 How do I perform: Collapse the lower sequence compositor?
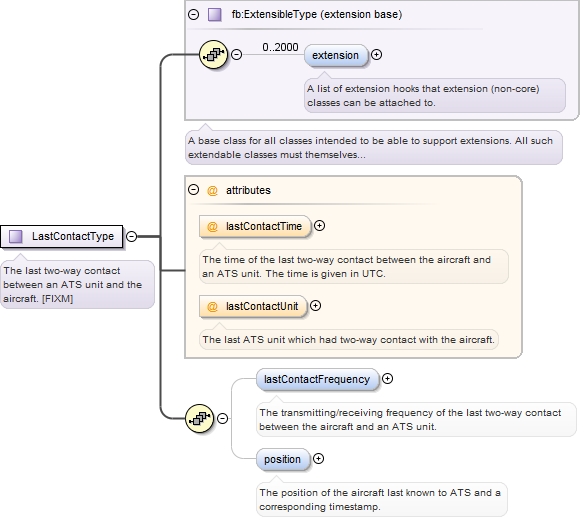[x=222, y=418]
